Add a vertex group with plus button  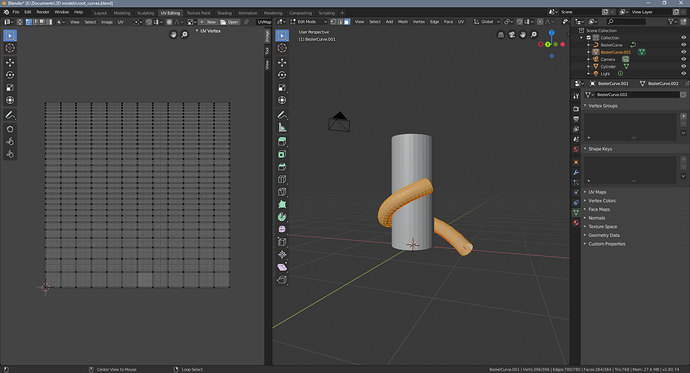point(683,116)
